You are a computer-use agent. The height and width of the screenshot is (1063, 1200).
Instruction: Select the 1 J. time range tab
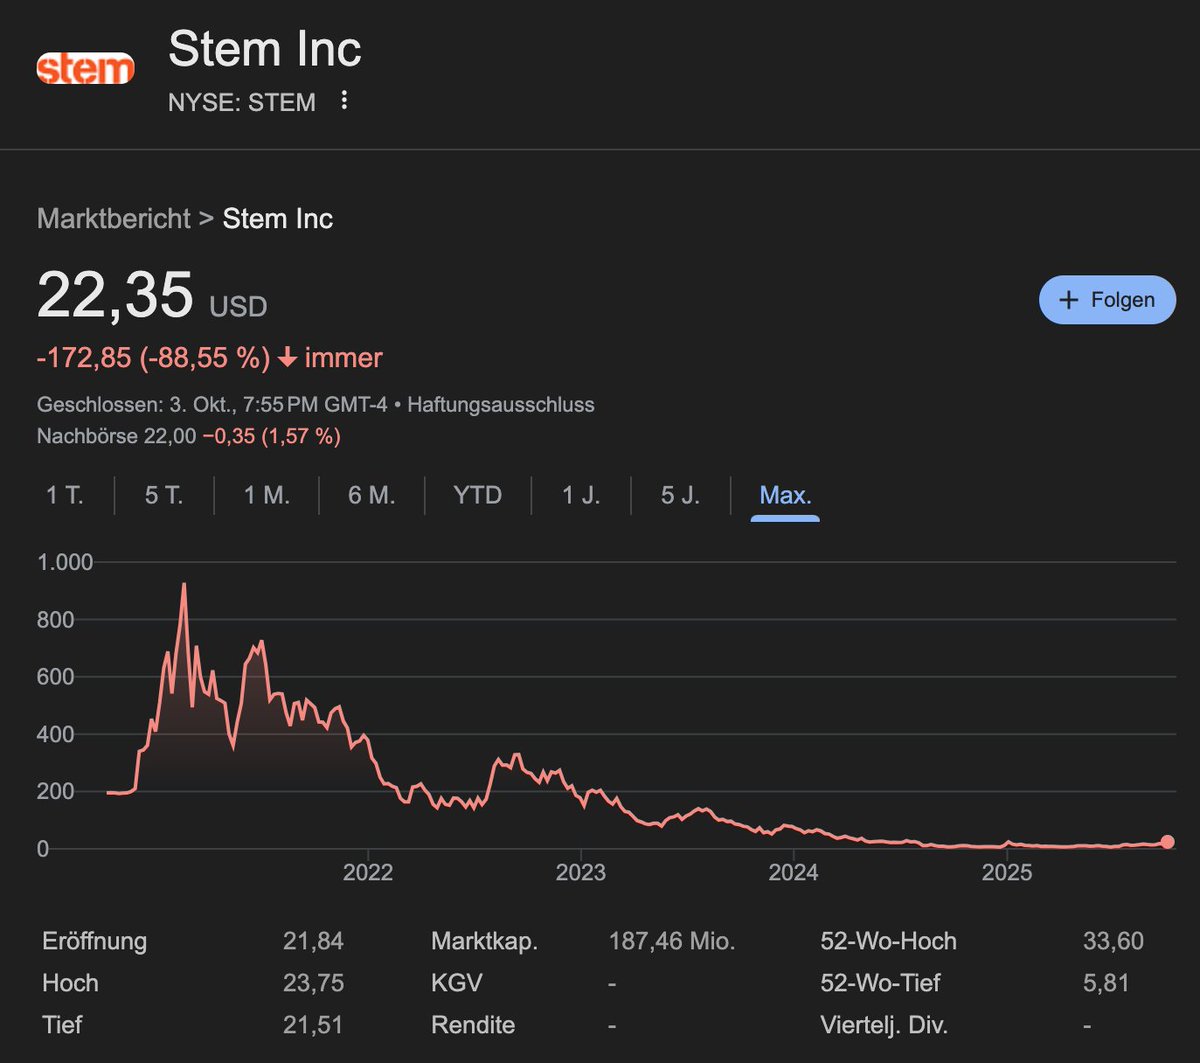(x=581, y=495)
